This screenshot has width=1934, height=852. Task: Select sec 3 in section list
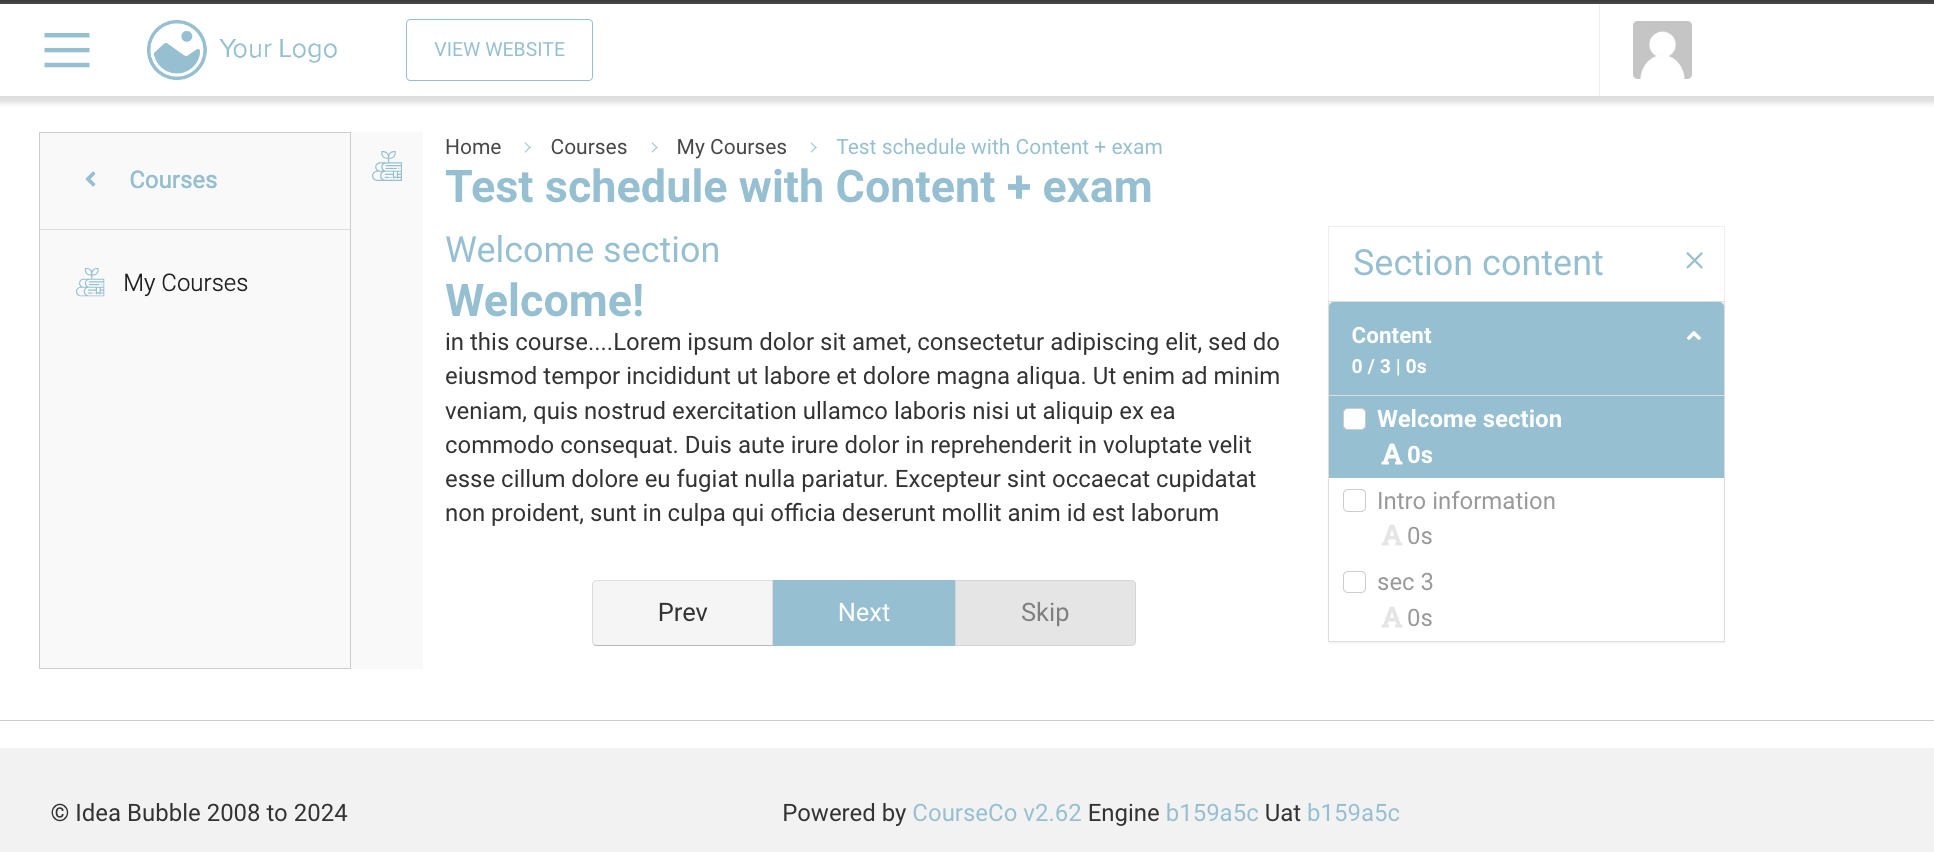click(x=1404, y=582)
